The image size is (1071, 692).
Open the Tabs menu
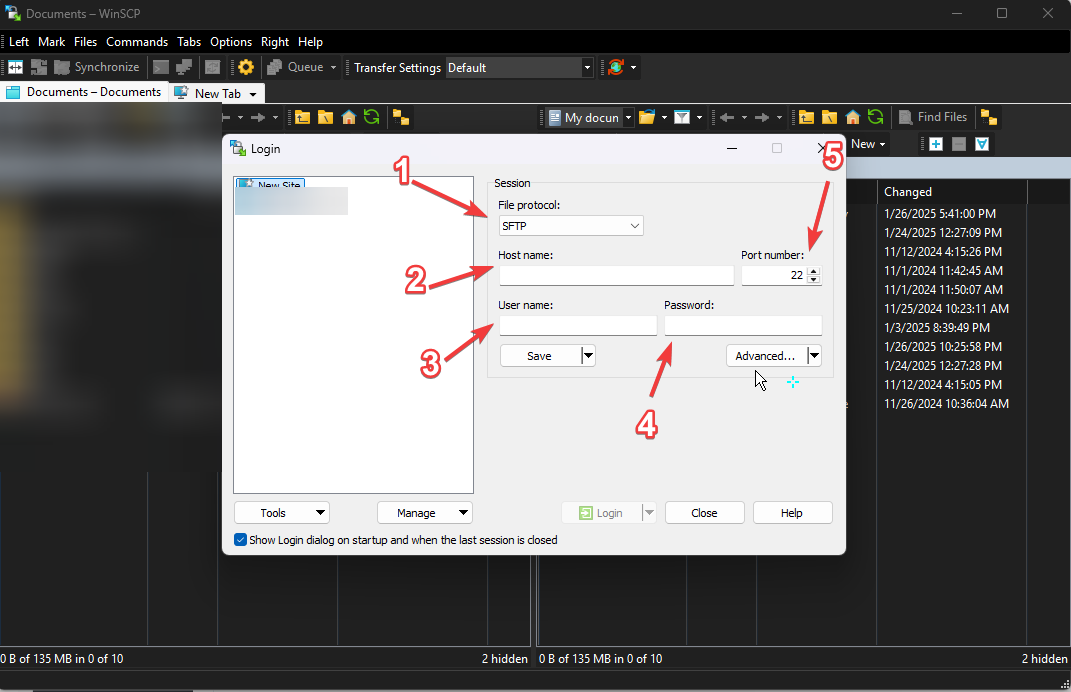pyautogui.click(x=189, y=42)
